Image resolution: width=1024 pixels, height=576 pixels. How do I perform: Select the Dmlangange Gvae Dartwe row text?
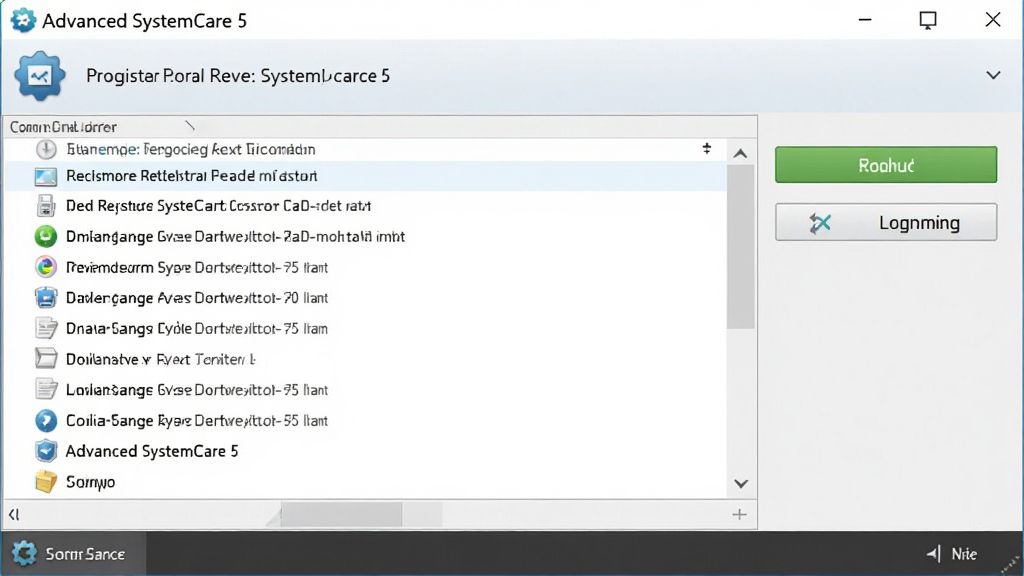coord(235,237)
